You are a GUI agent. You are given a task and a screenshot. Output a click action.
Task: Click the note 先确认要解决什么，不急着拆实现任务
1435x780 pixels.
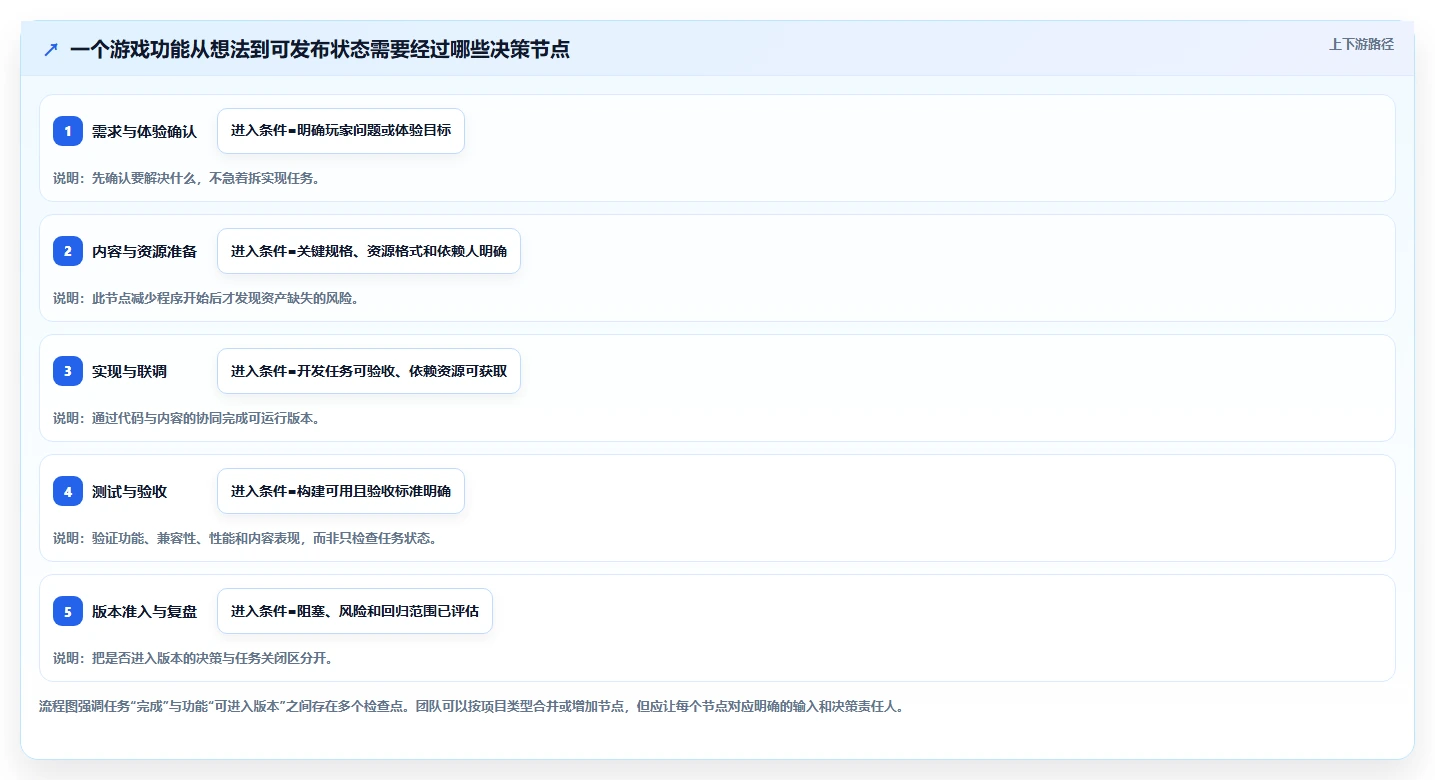point(186,178)
